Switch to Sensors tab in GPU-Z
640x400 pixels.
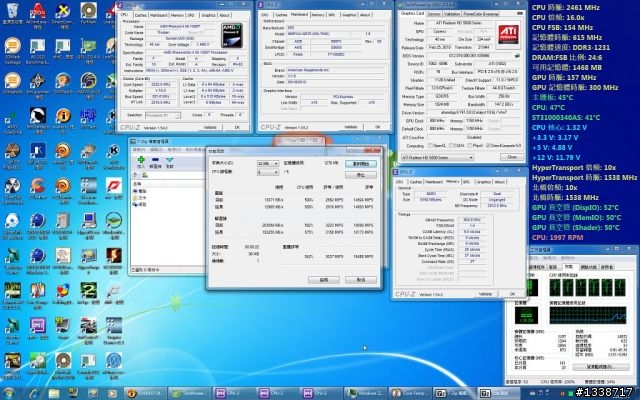click(x=434, y=14)
